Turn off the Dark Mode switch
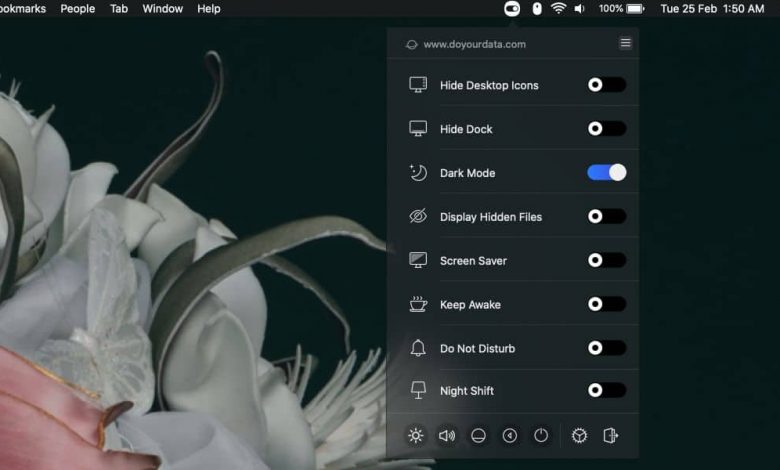Image resolution: width=780 pixels, height=470 pixels. pyautogui.click(x=606, y=173)
